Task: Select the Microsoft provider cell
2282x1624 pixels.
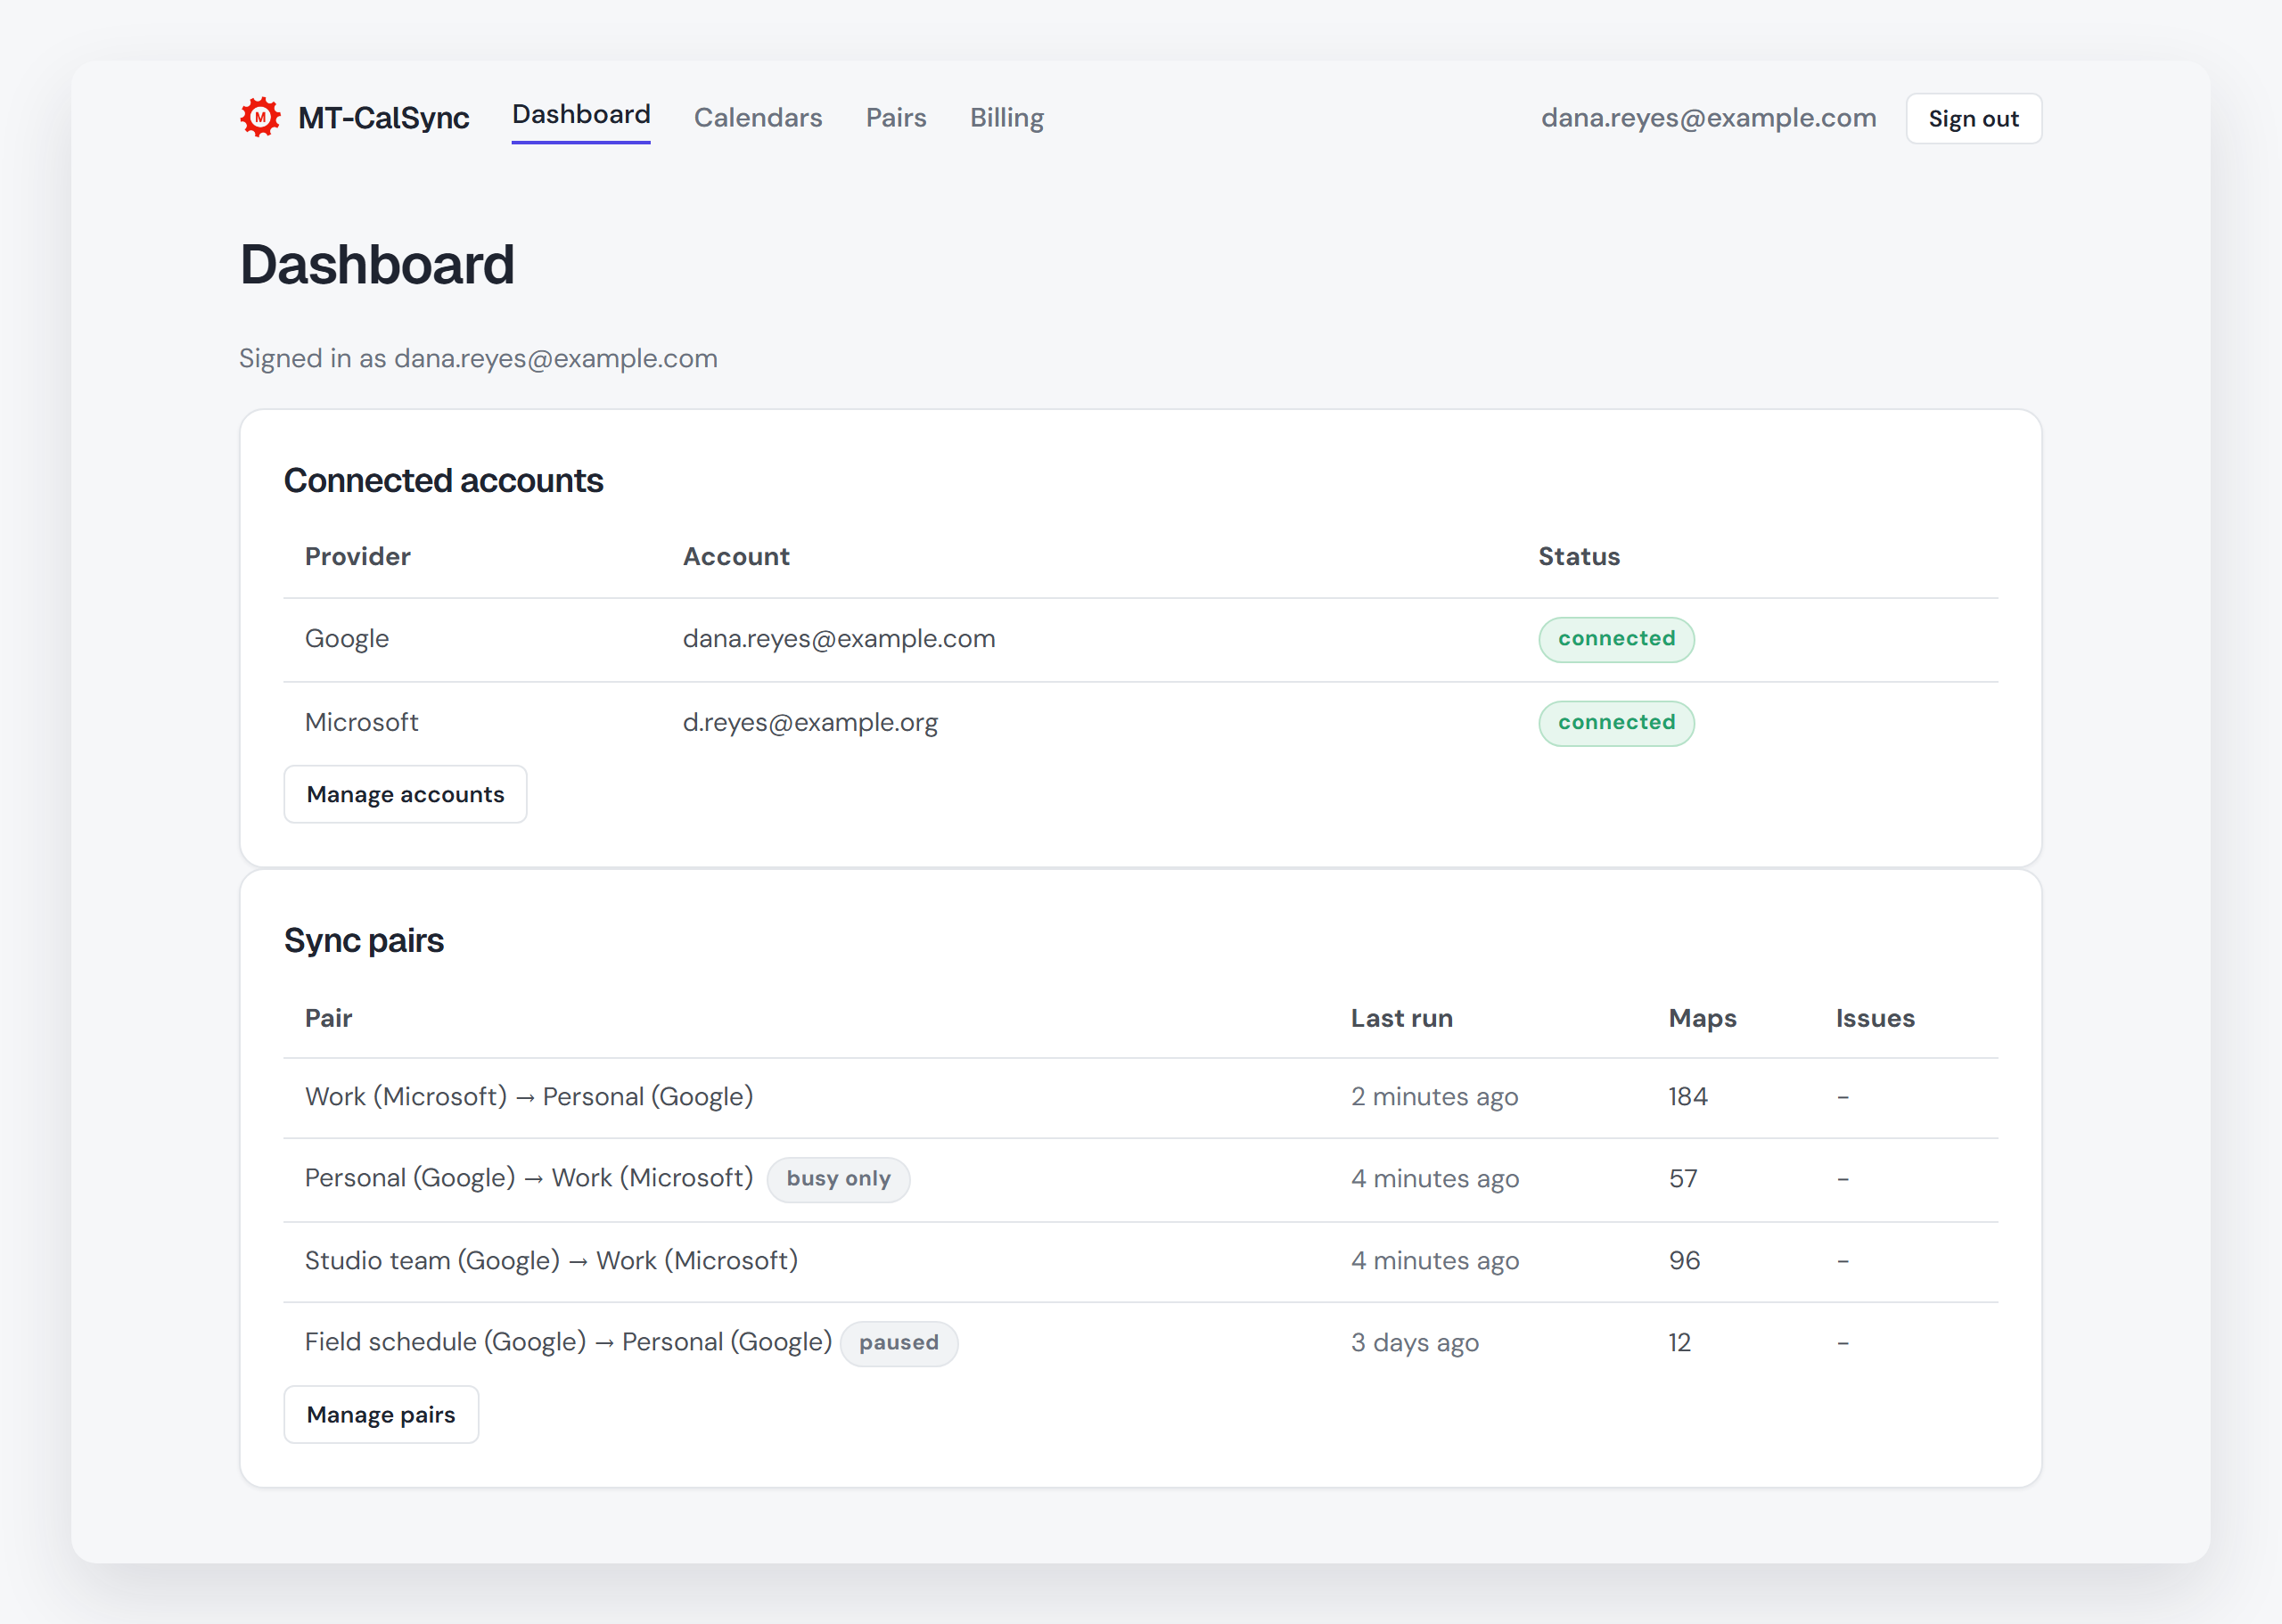Action: pyautogui.click(x=361, y=722)
